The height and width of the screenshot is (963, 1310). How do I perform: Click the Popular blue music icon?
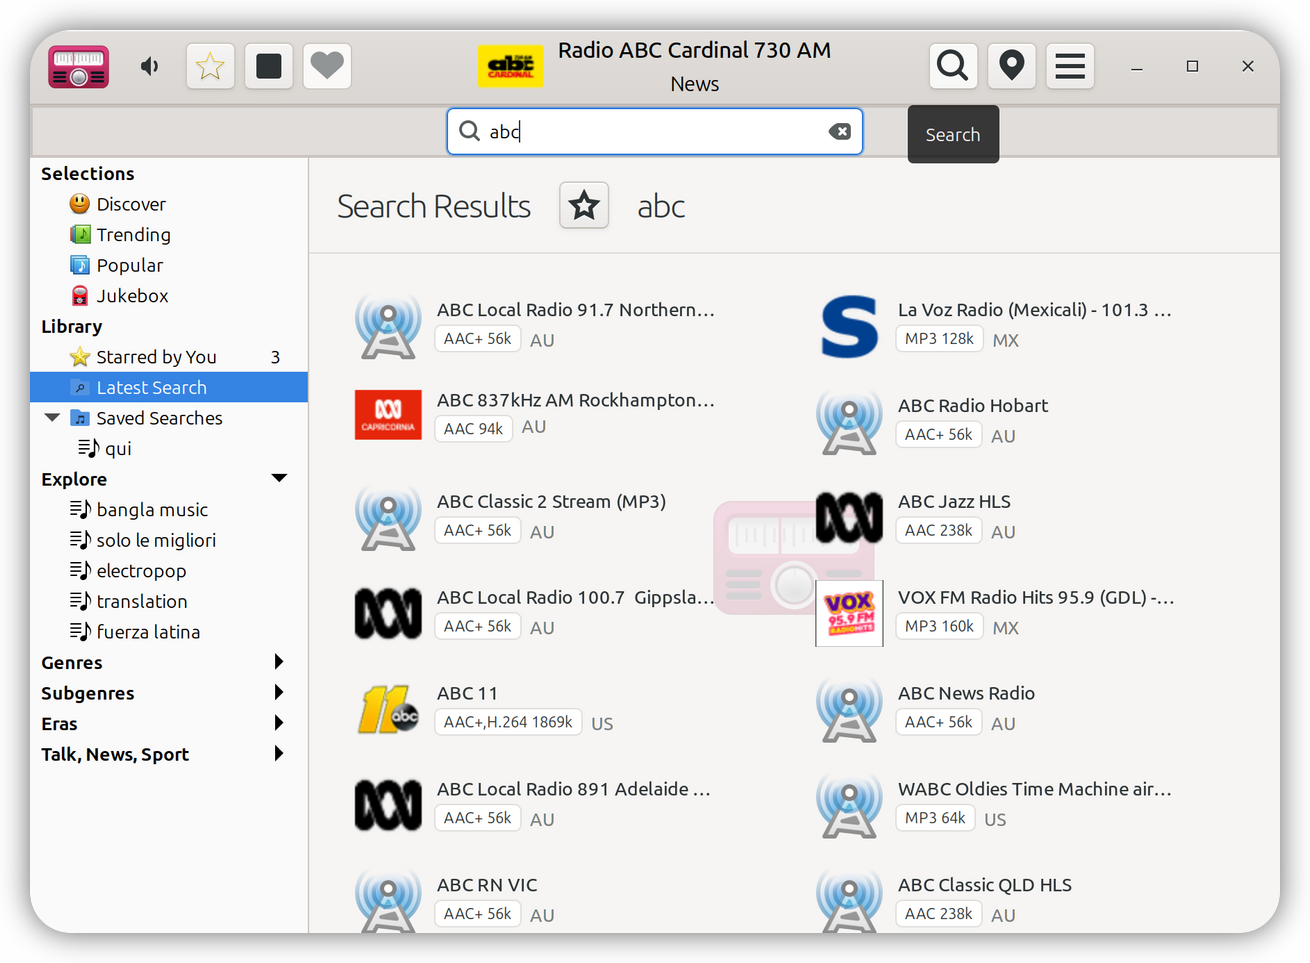pos(80,265)
